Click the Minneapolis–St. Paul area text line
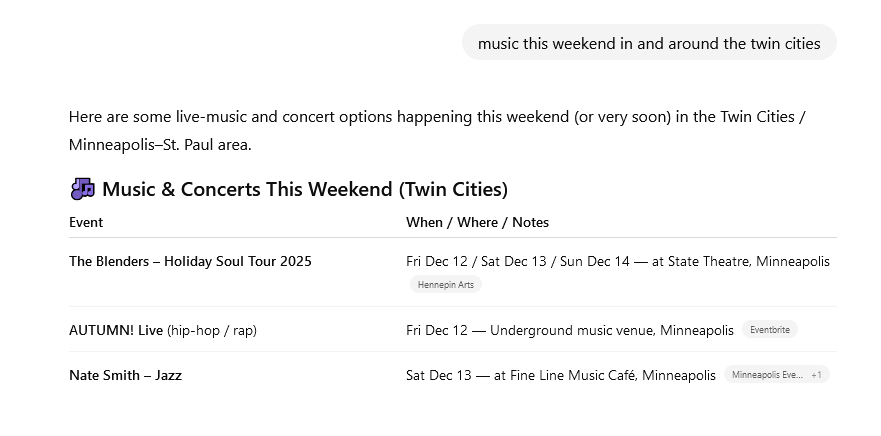The image size is (881, 436). pyautogui.click(x=160, y=145)
